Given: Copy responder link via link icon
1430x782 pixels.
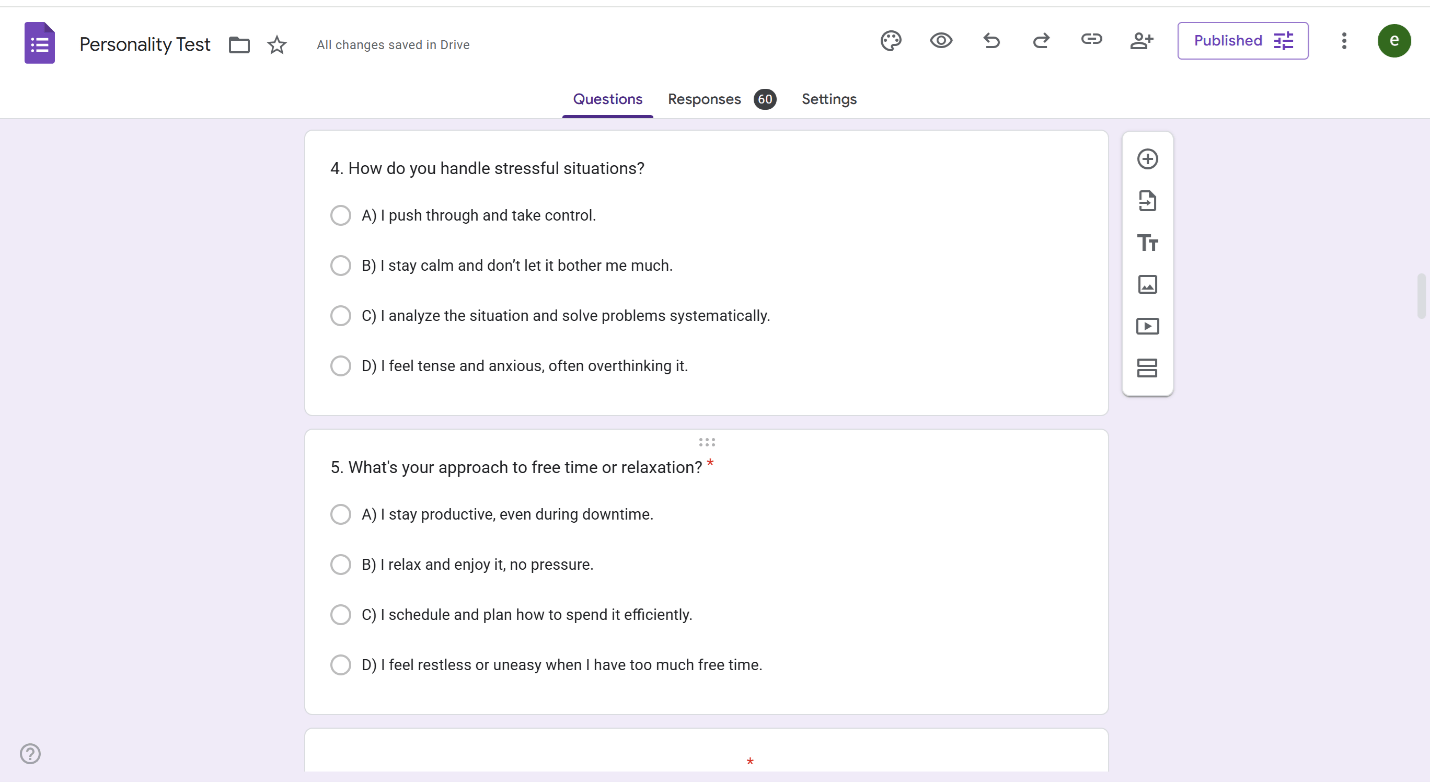Looking at the screenshot, I should click(1091, 40).
